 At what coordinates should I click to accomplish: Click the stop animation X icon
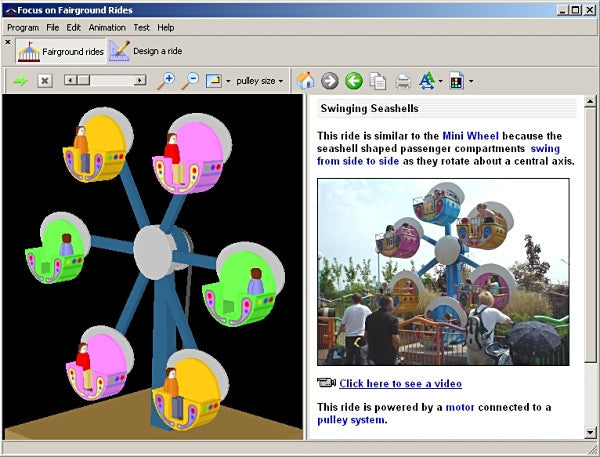click(x=45, y=81)
